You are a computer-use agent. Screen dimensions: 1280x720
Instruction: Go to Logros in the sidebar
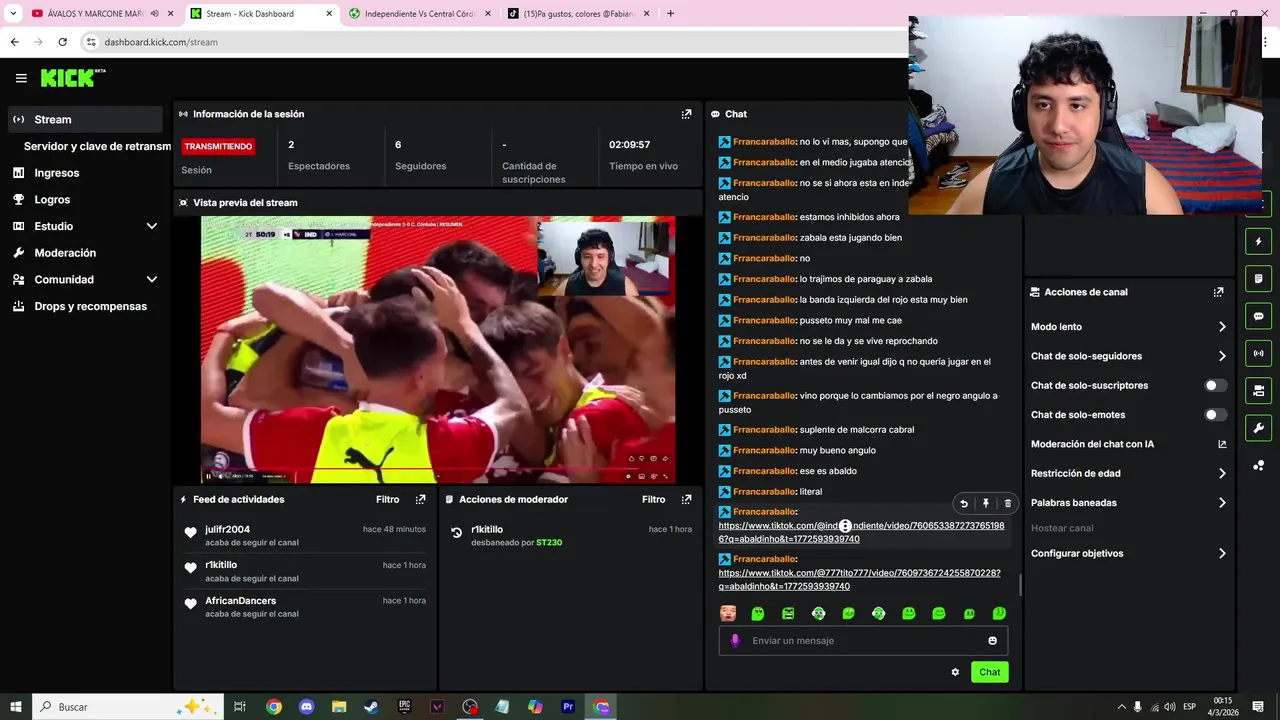tap(85, 200)
